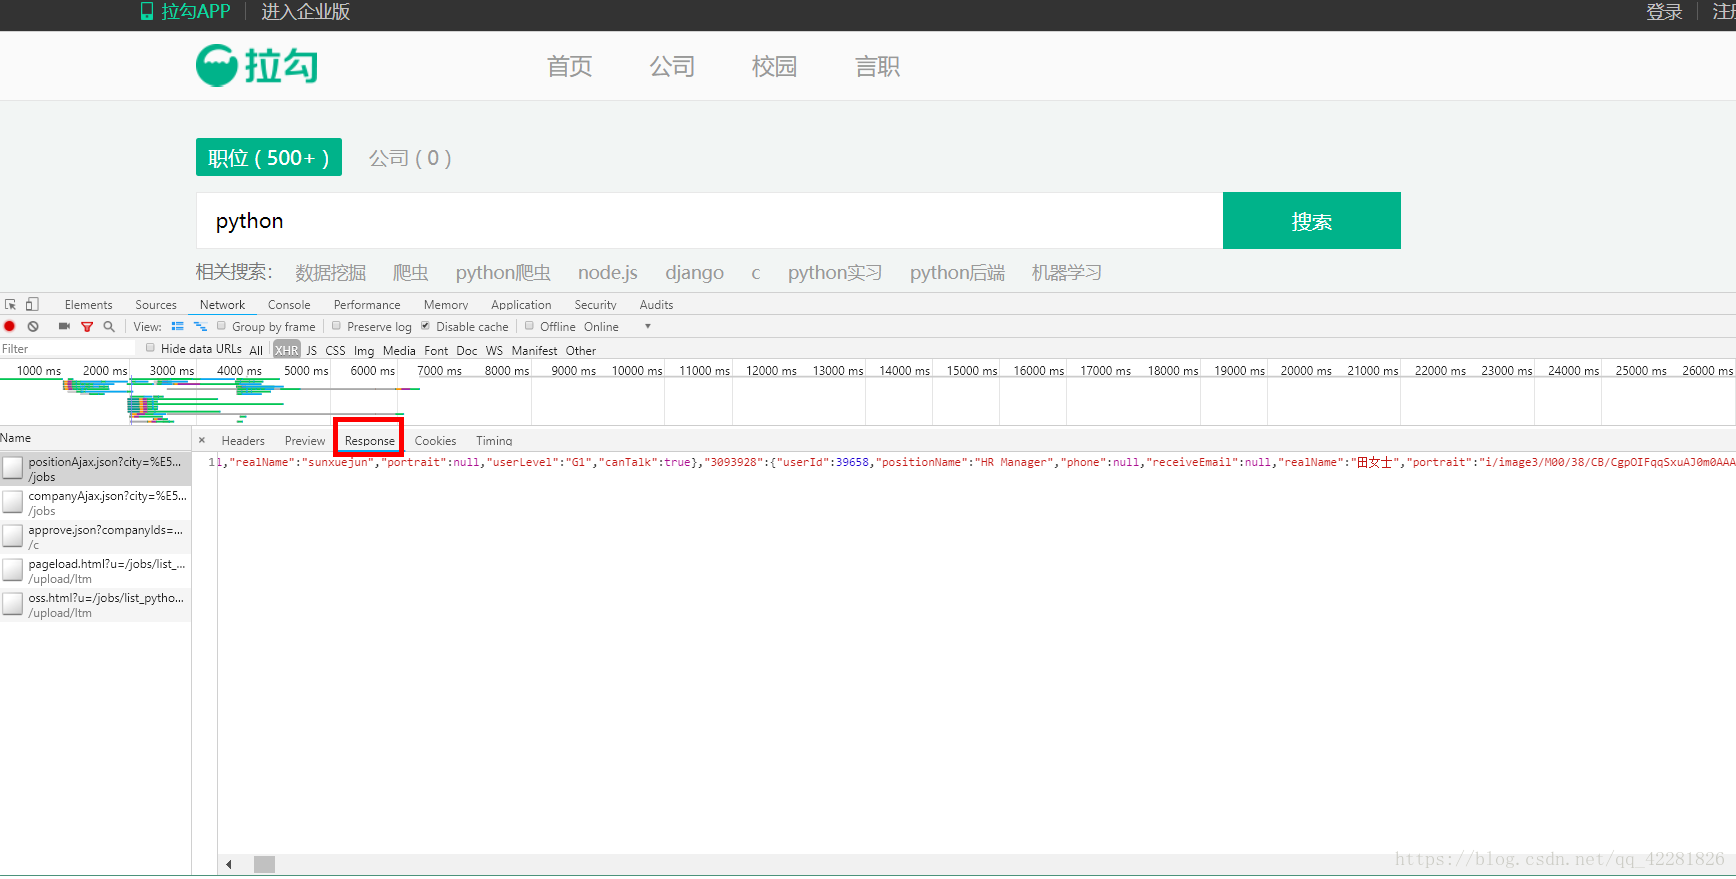Show the Timing tab of request
1736x879 pixels.
point(494,441)
